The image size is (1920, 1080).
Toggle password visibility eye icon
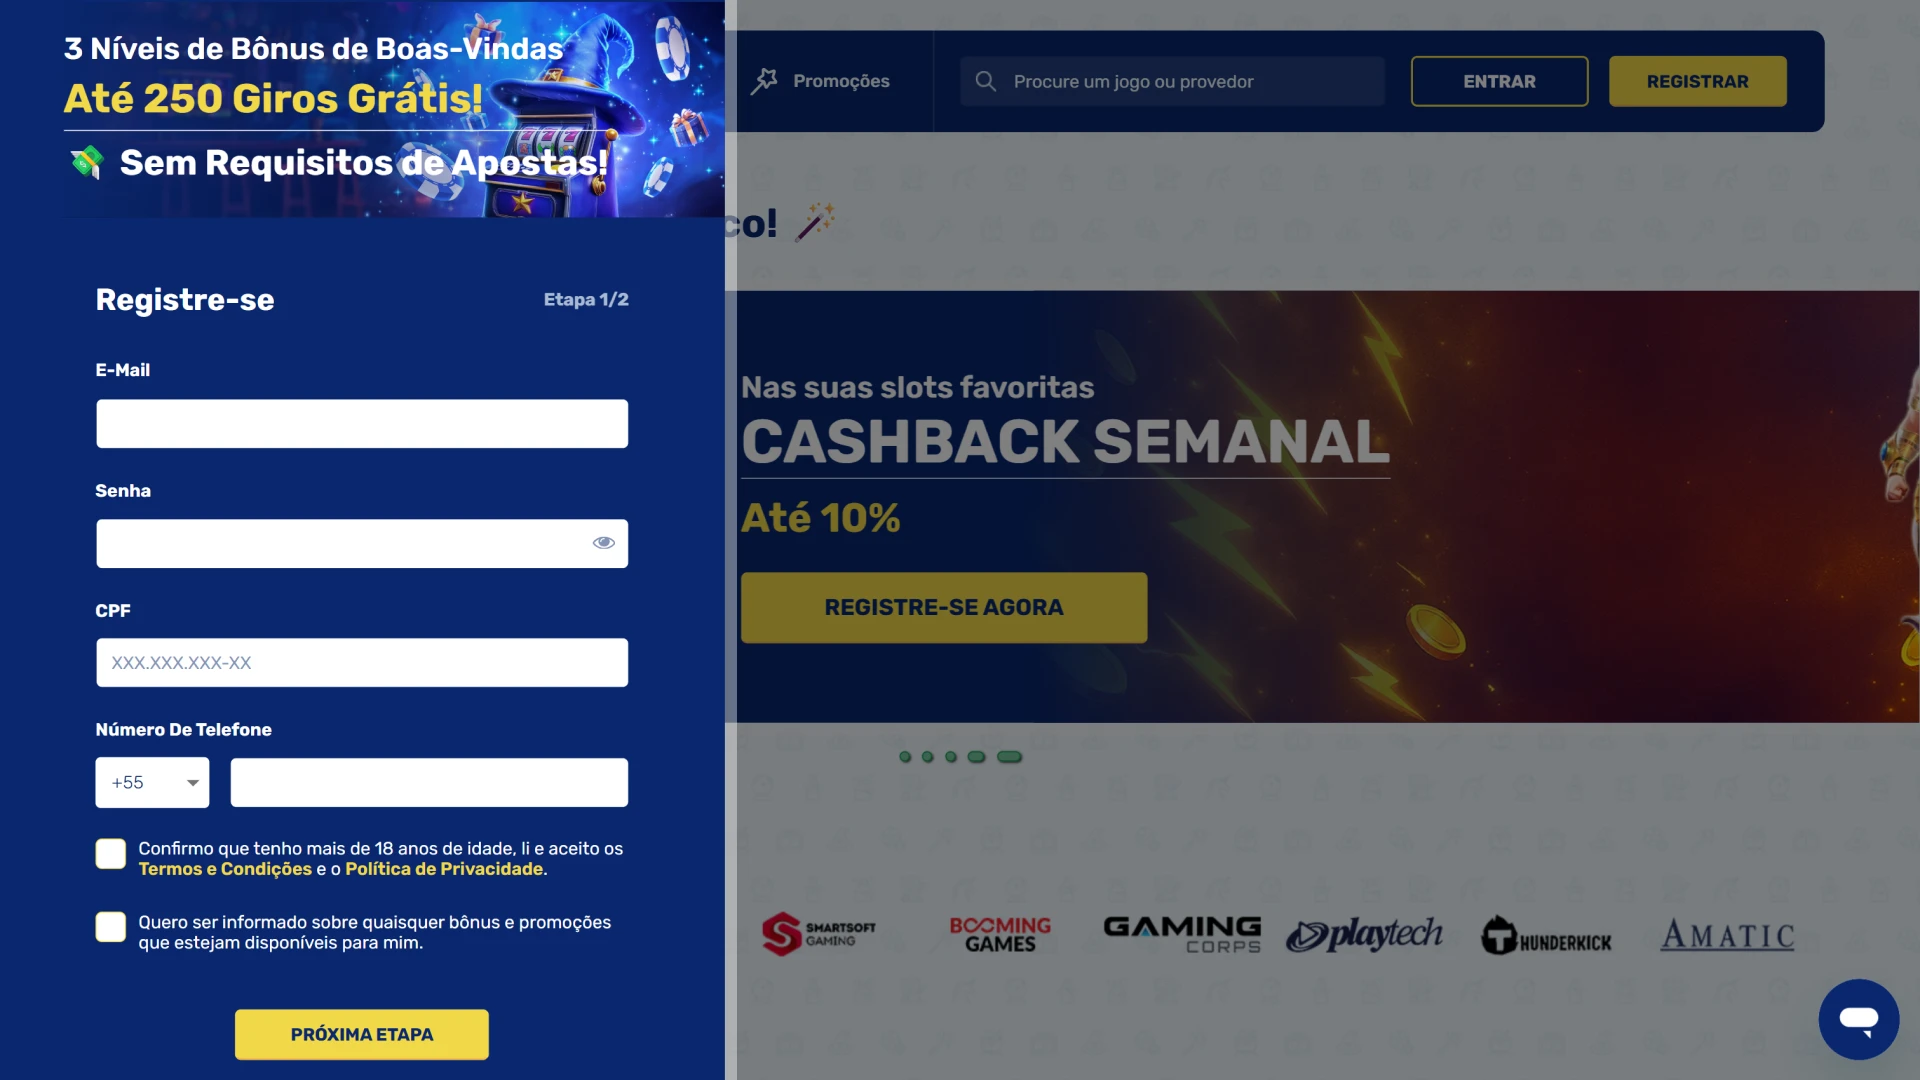tap(603, 543)
